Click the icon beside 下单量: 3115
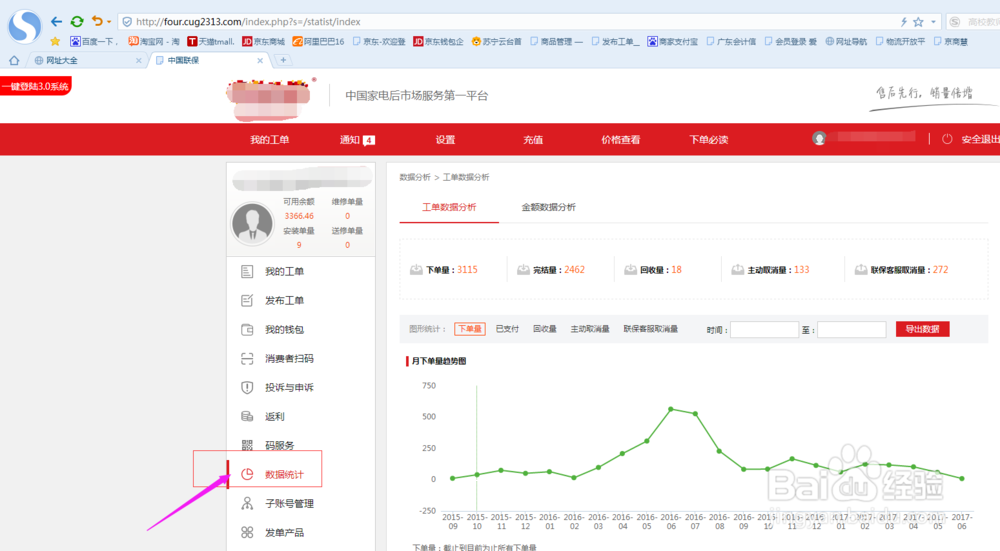1000x551 pixels. (416, 270)
